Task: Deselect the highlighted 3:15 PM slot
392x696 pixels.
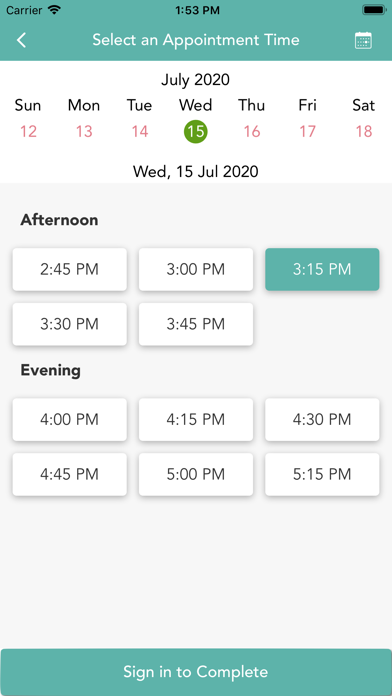Action: pos(322,269)
